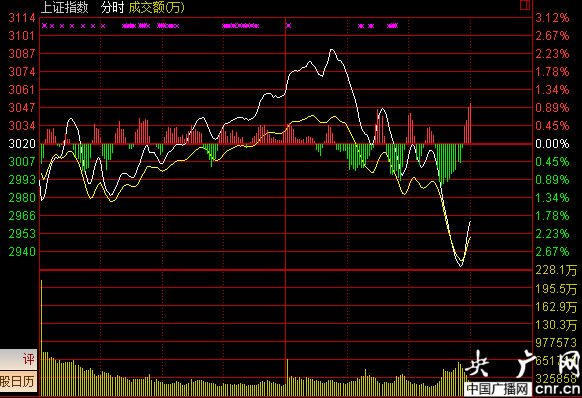582x398 pixels.
Task: Open the 股日历 calendar tab
Action: (19, 382)
